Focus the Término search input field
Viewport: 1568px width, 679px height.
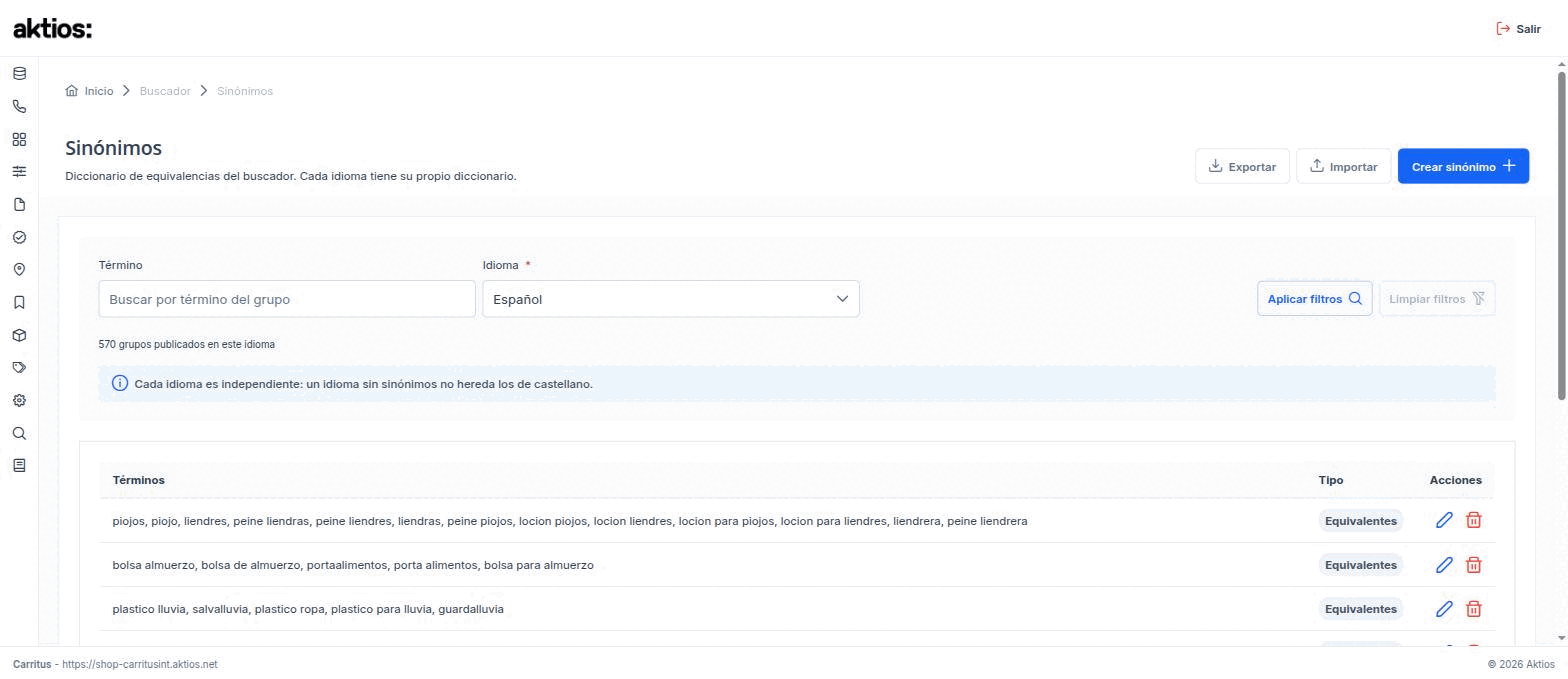click(x=287, y=299)
